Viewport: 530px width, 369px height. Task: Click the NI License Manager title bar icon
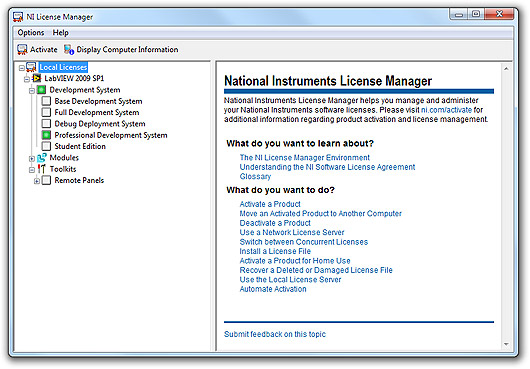18,17
